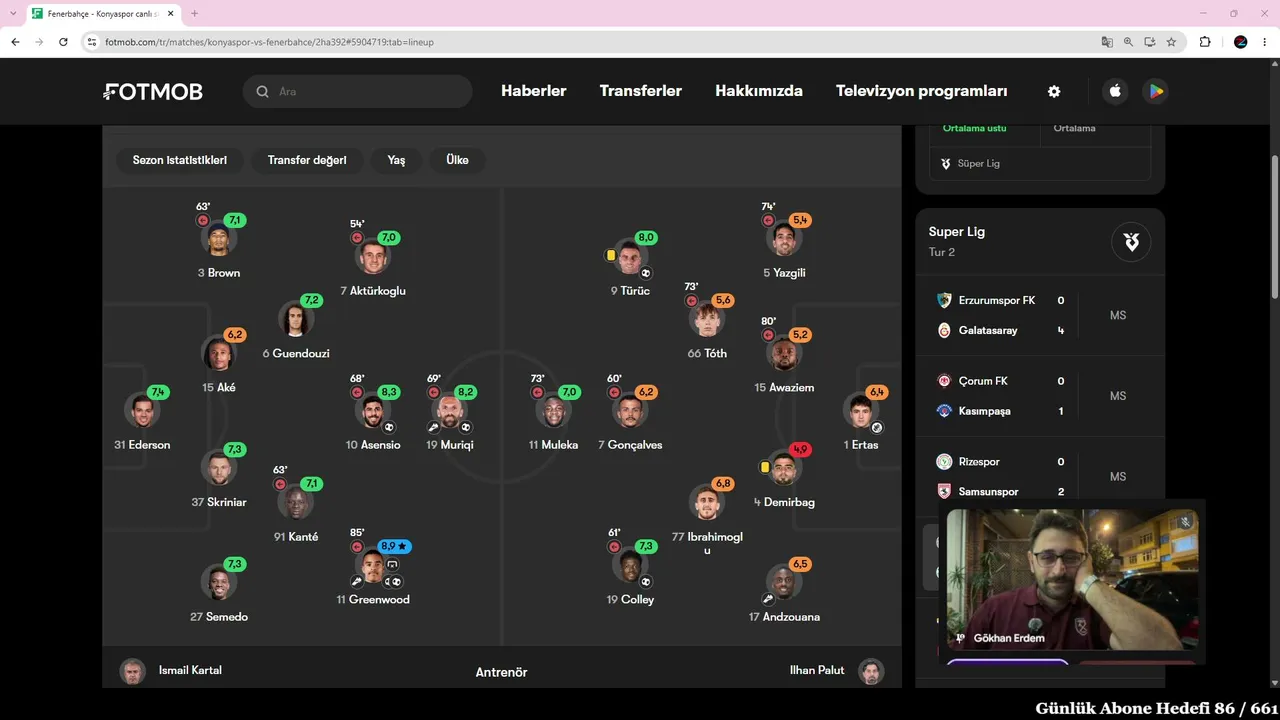
Task: Open Tóth's player photo
Action: pyautogui.click(x=707, y=320)
